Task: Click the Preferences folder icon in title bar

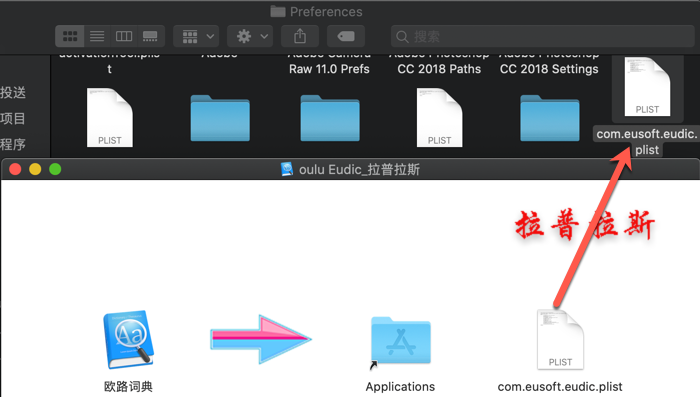Action: pos(278,12)
